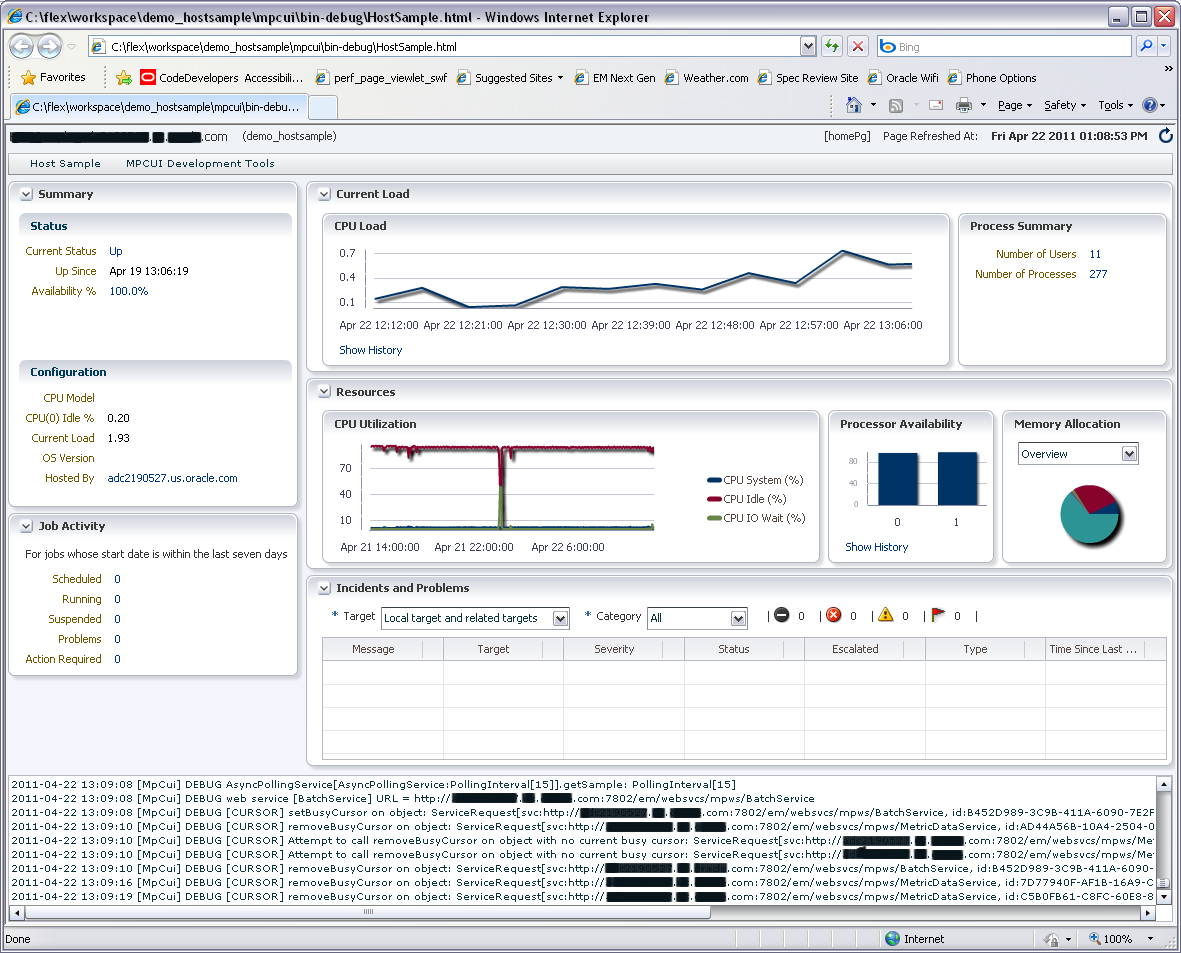Open the adc2190527.us.oracle.com host link
Image resolution: width=1181 pixels, height=953 pixels.
(172, 478)
